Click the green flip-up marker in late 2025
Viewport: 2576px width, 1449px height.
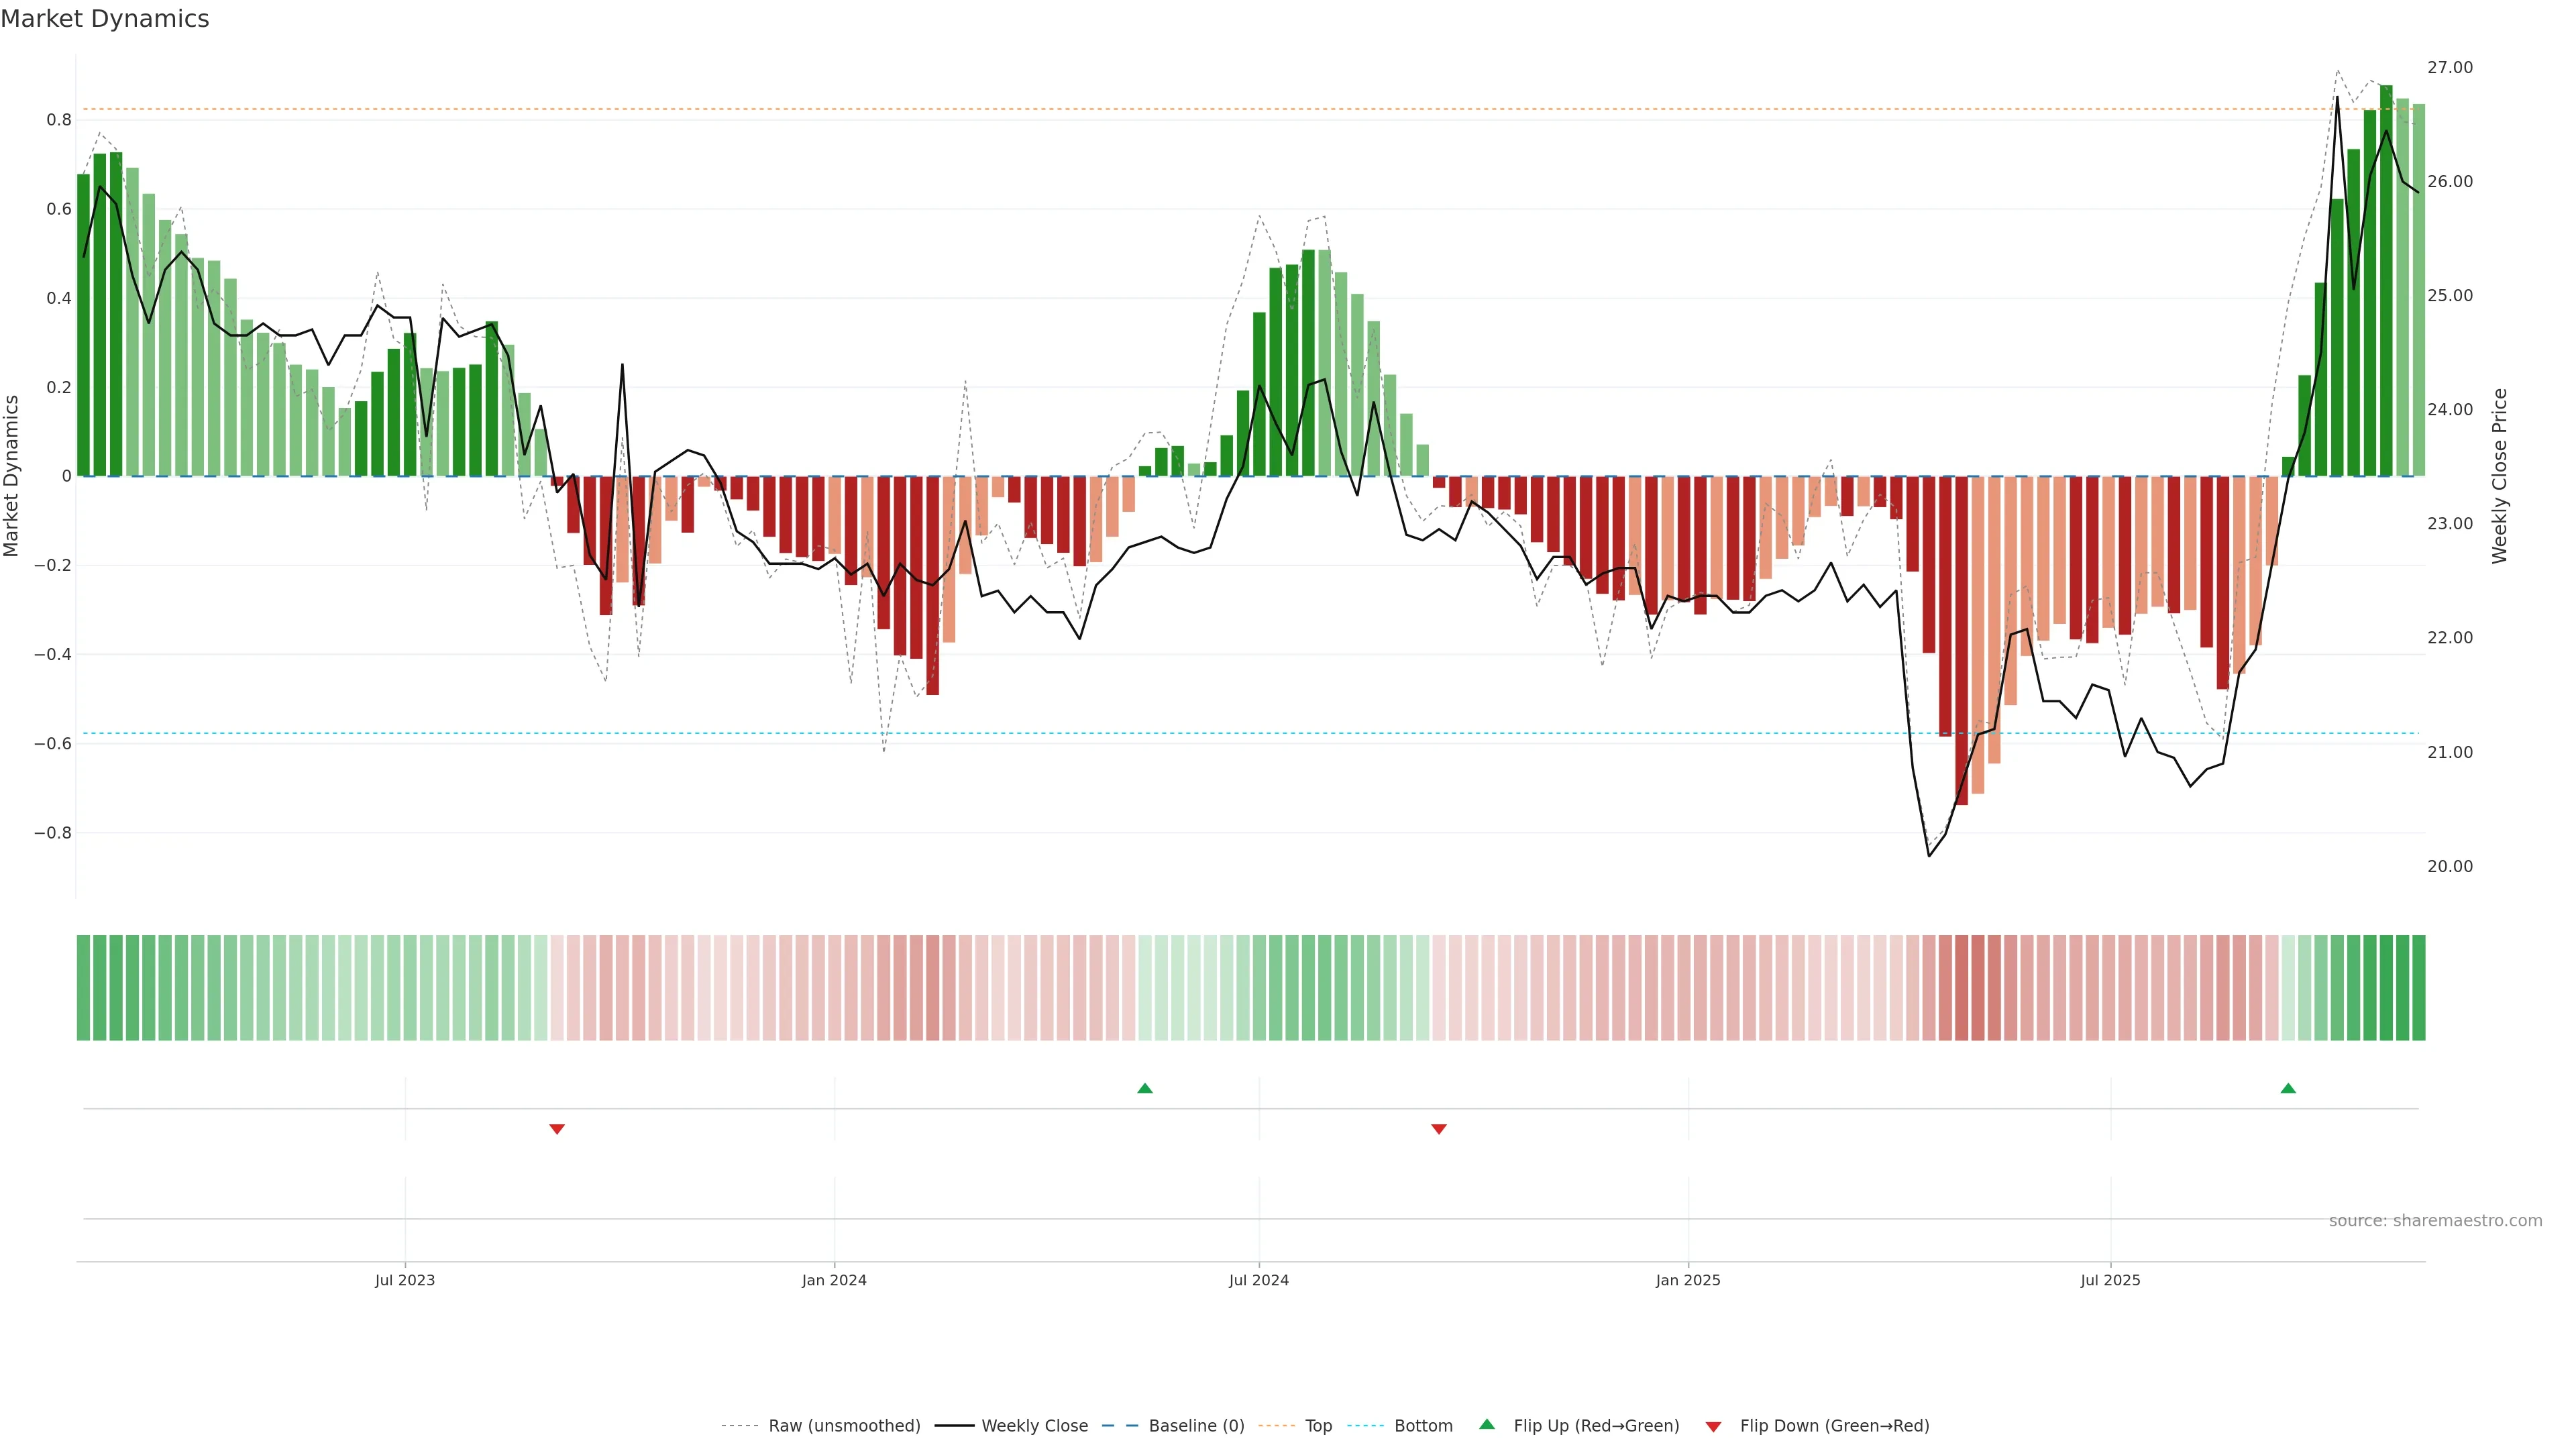tap(2288, 1088)
